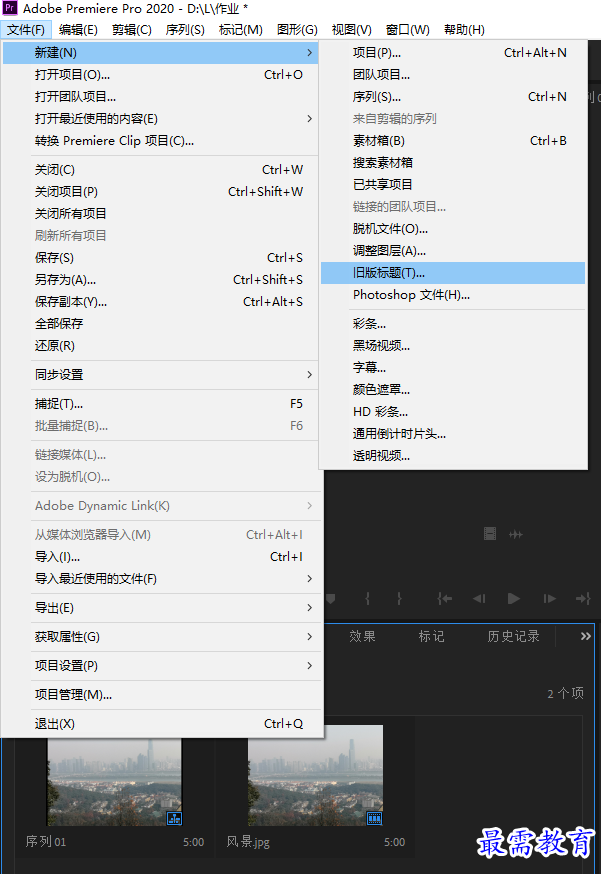Choose 搜索素材箱 in the submenu

pos(453,163)
